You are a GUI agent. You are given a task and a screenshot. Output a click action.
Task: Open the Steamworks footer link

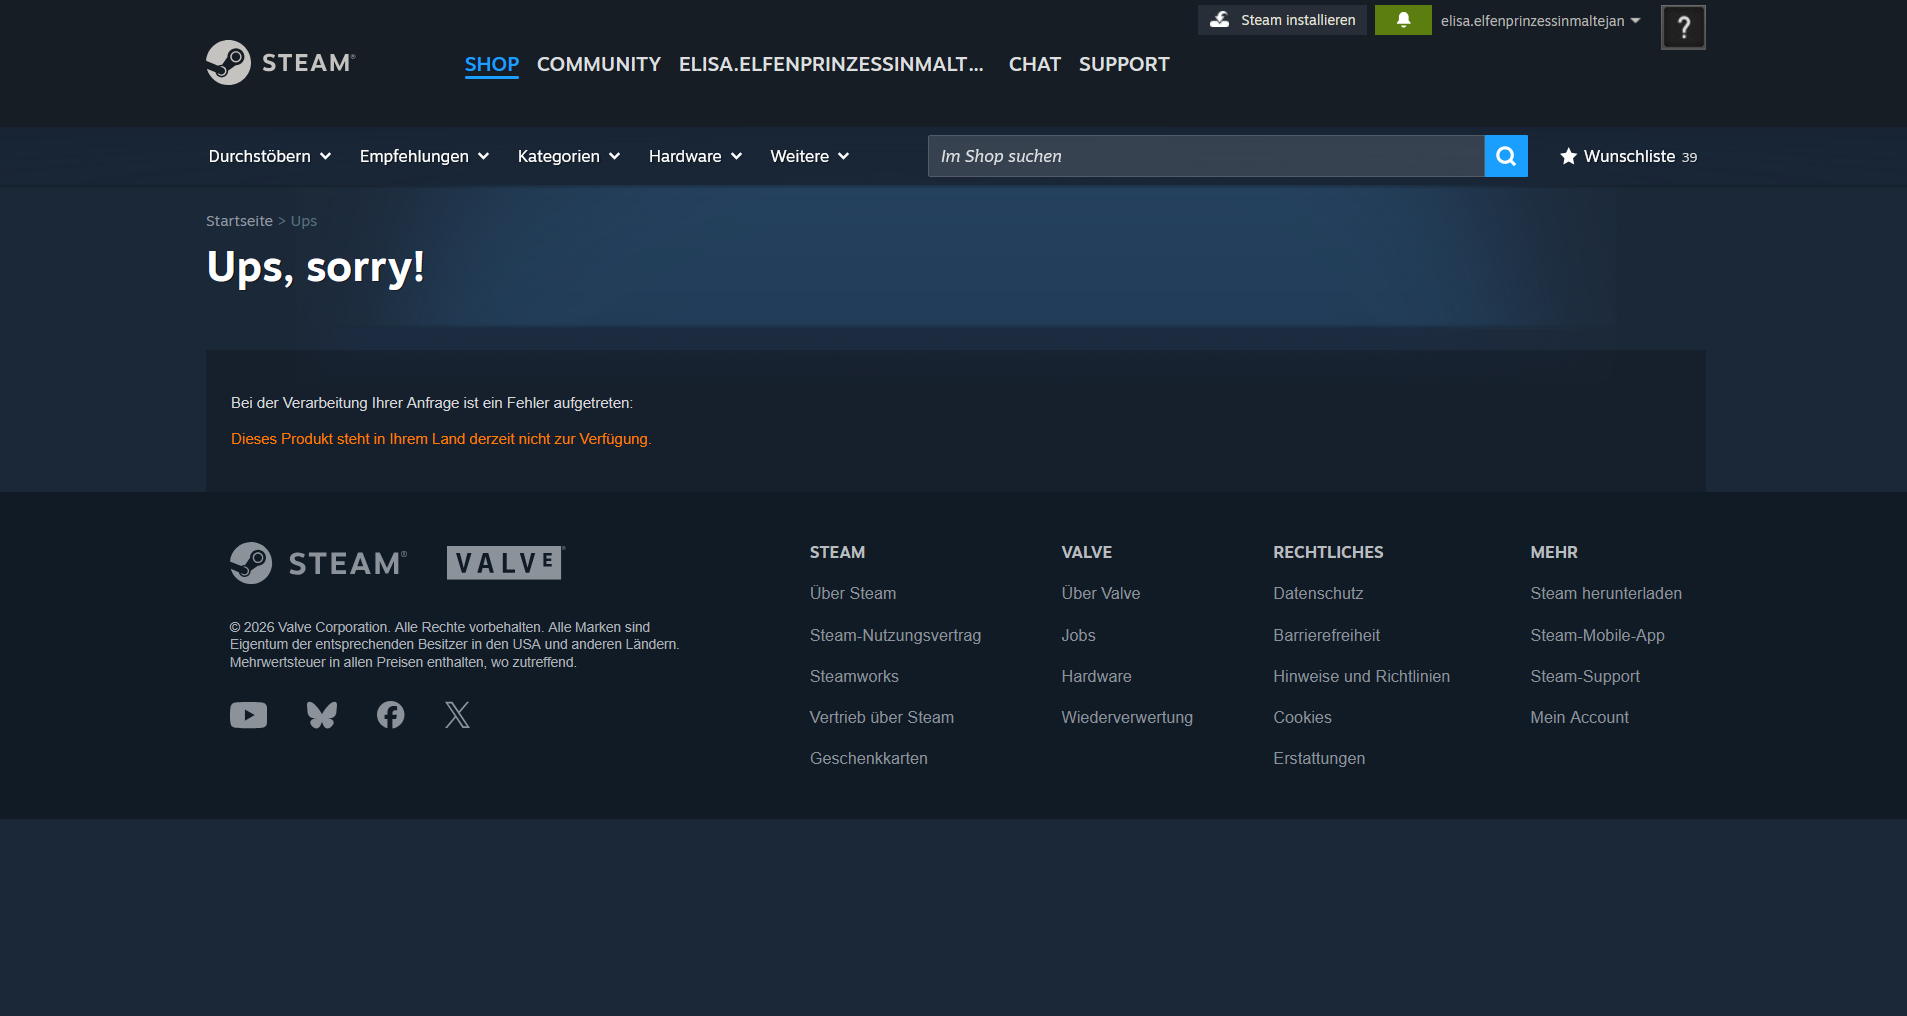(x=854, y=676)
